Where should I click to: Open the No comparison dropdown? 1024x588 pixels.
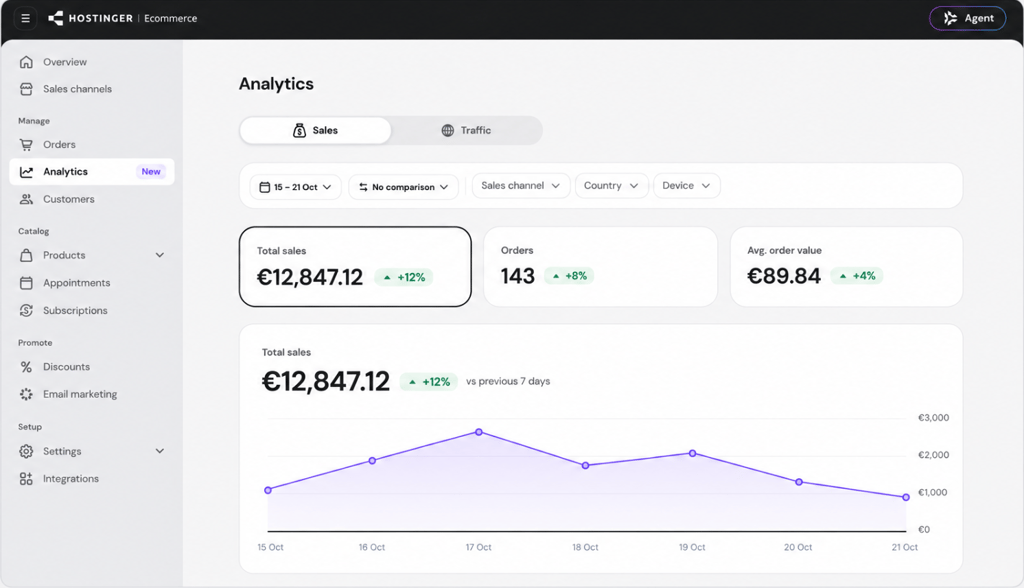point(404,187)
